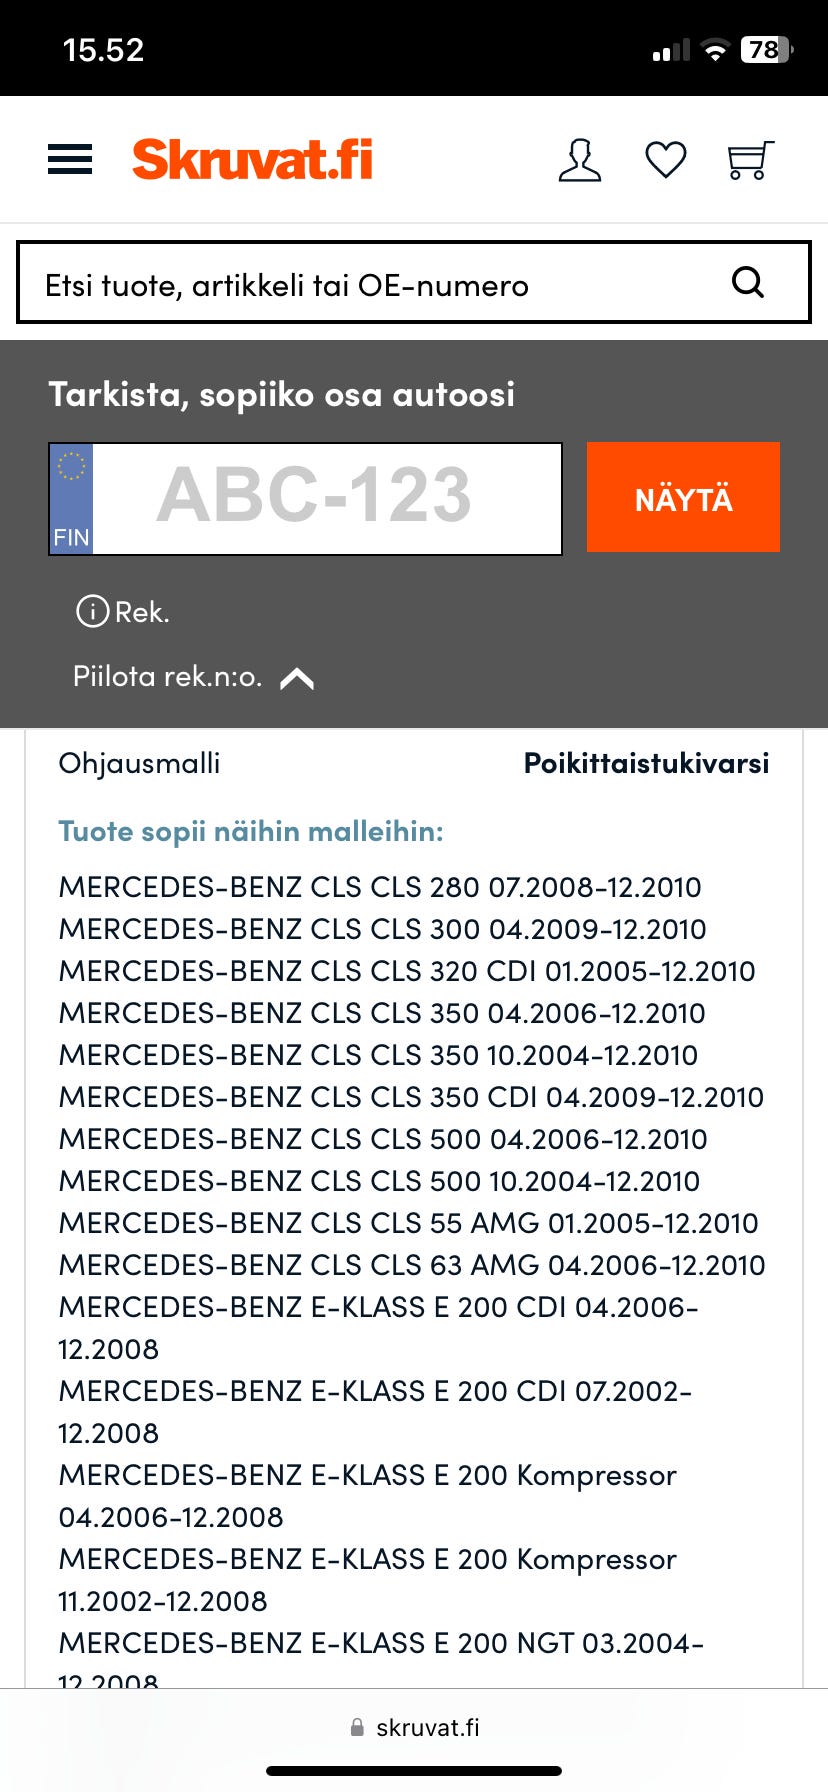Click the Skruvat.fi logo

[252, 160]
